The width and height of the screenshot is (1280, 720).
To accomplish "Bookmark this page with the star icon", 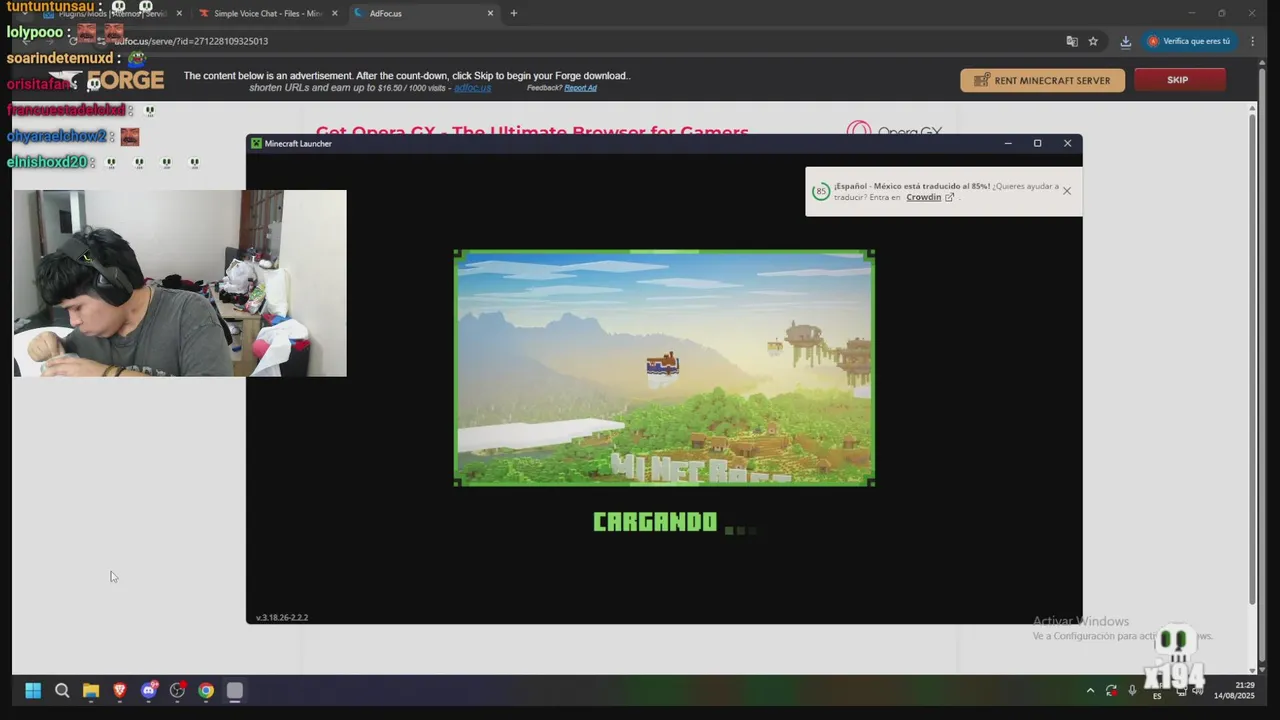I will coord(1093,41).
